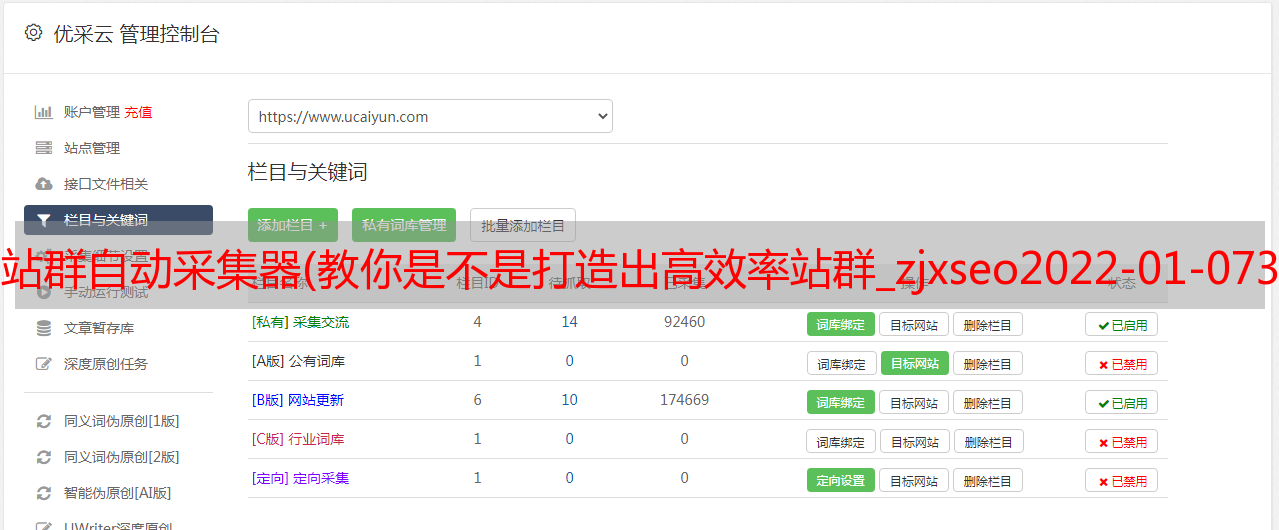Click the [私有] 采集交流 column name

(300, 322)
